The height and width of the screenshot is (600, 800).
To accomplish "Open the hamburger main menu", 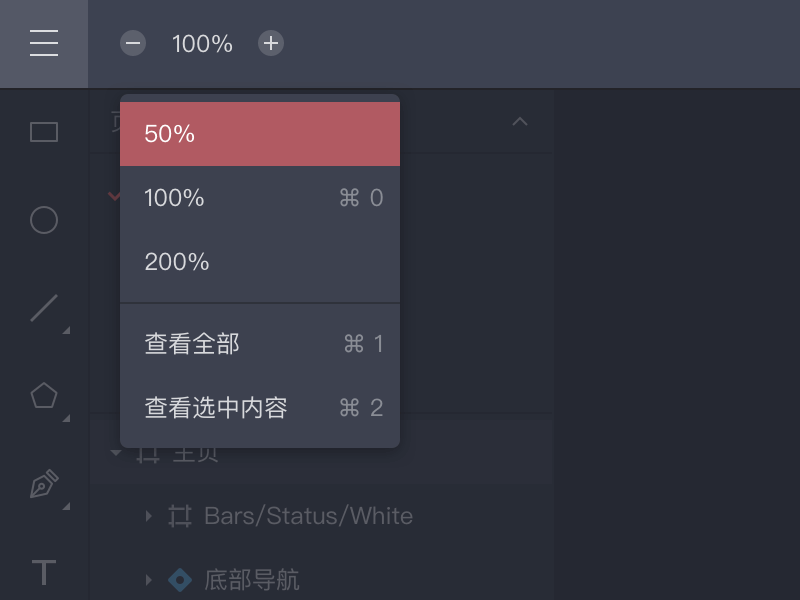I will point(44,43).
